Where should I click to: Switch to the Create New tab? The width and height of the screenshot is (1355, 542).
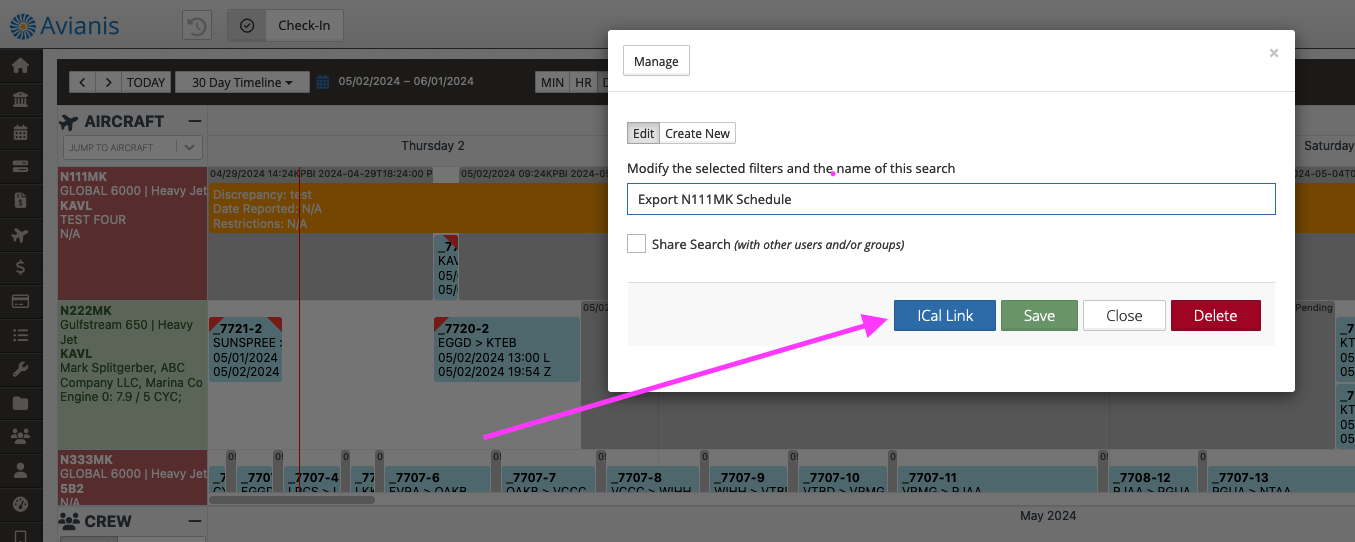coord(697,133)
